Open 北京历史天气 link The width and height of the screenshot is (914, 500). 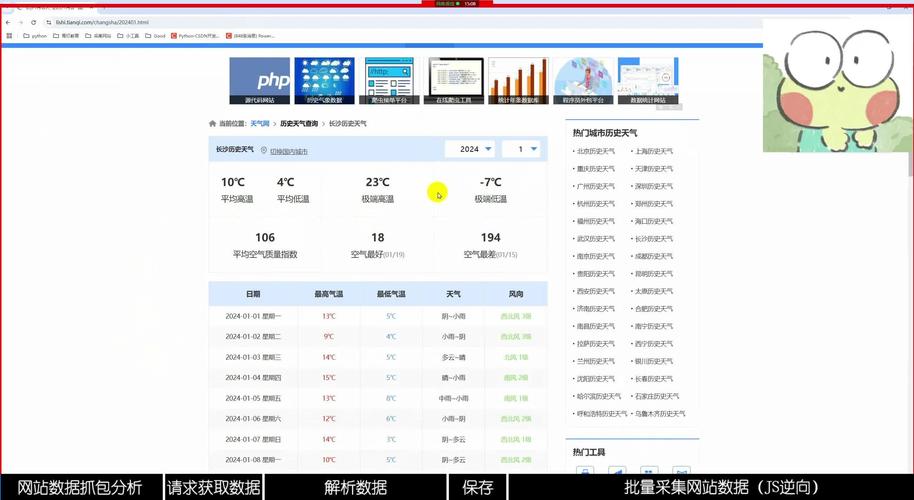(x=596, y=151)
